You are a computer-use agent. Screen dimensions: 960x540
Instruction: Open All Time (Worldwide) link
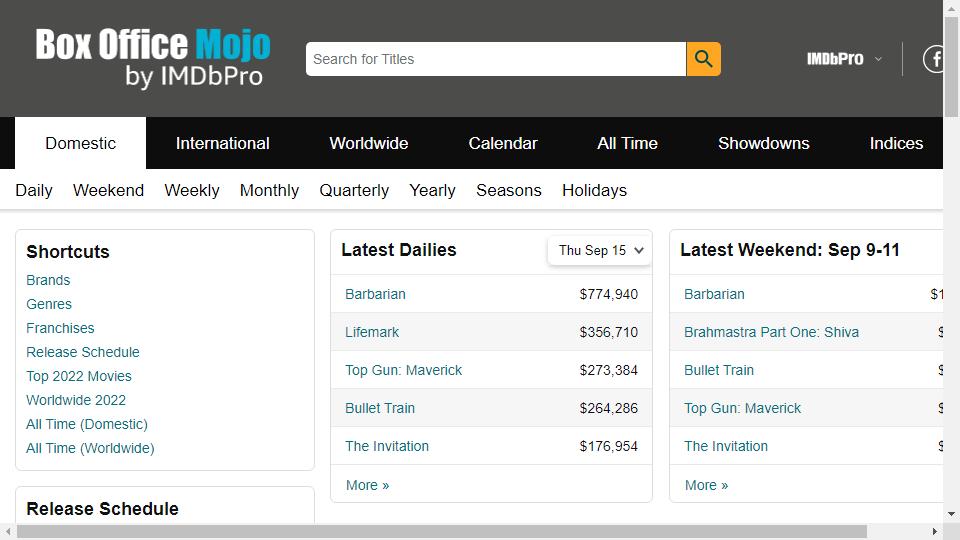(x=90, y=448)
